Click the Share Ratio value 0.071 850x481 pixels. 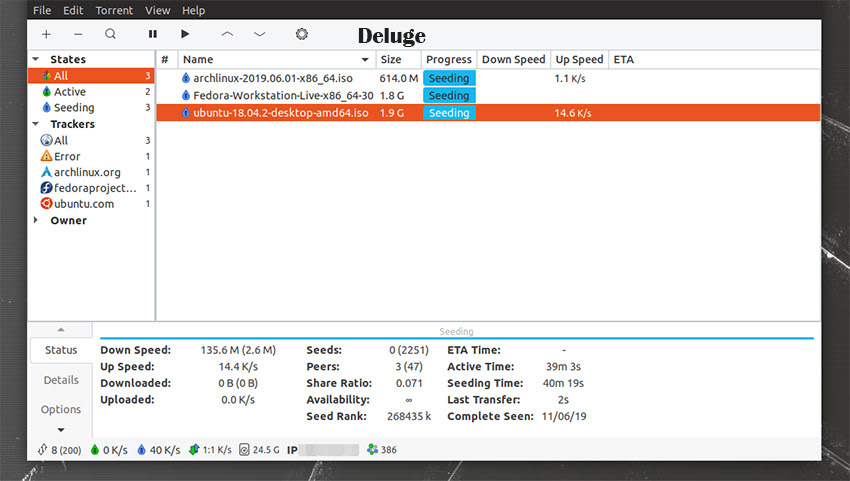pos(409,383)
